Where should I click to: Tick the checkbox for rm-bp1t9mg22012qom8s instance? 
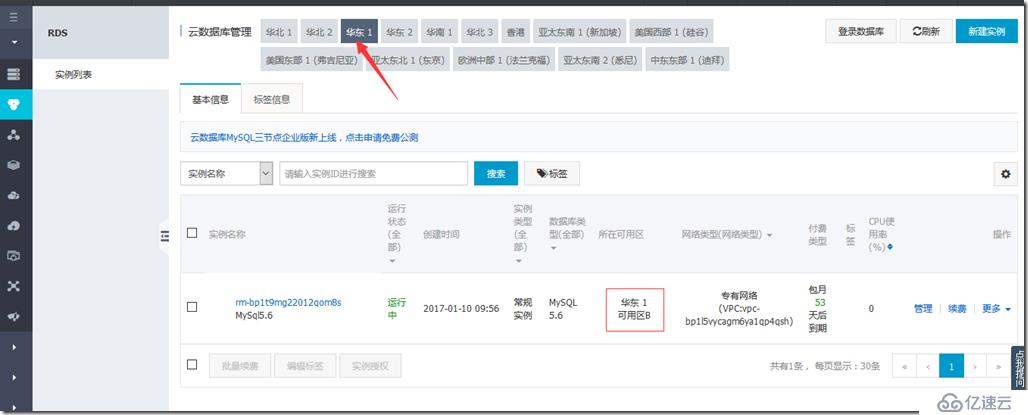(192, 307)
